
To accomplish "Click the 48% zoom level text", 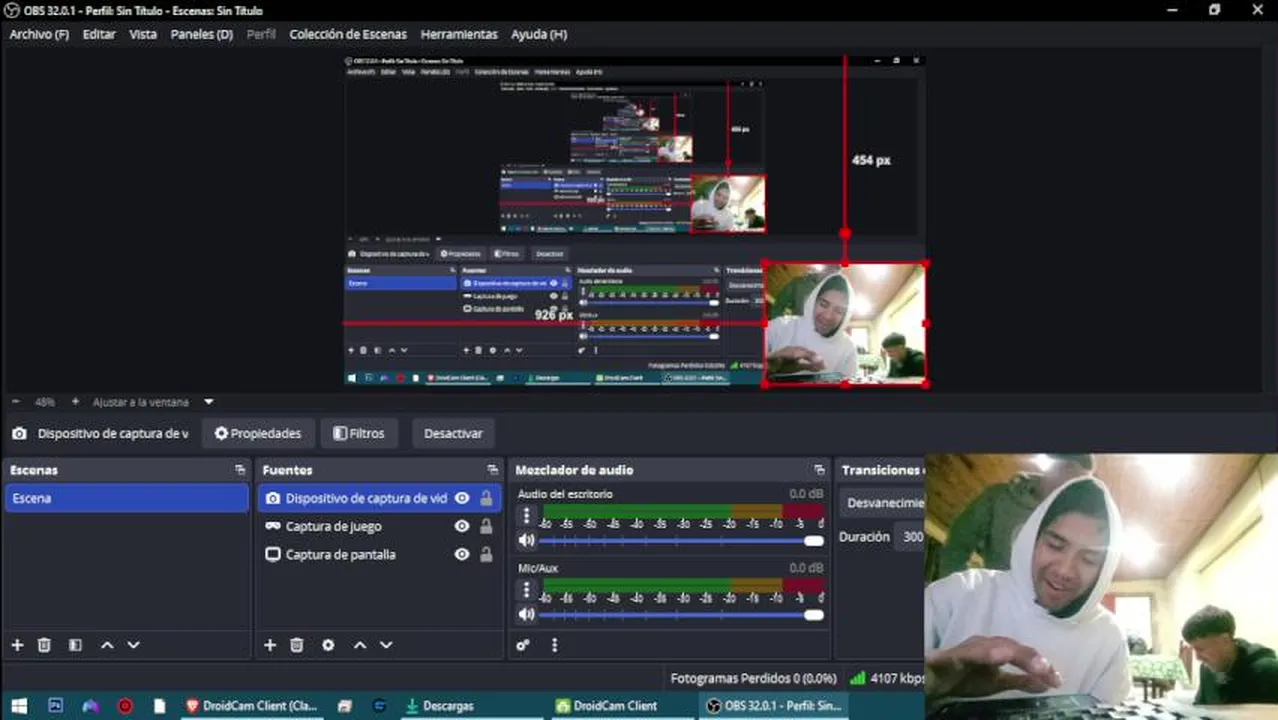I will [45, 402].
